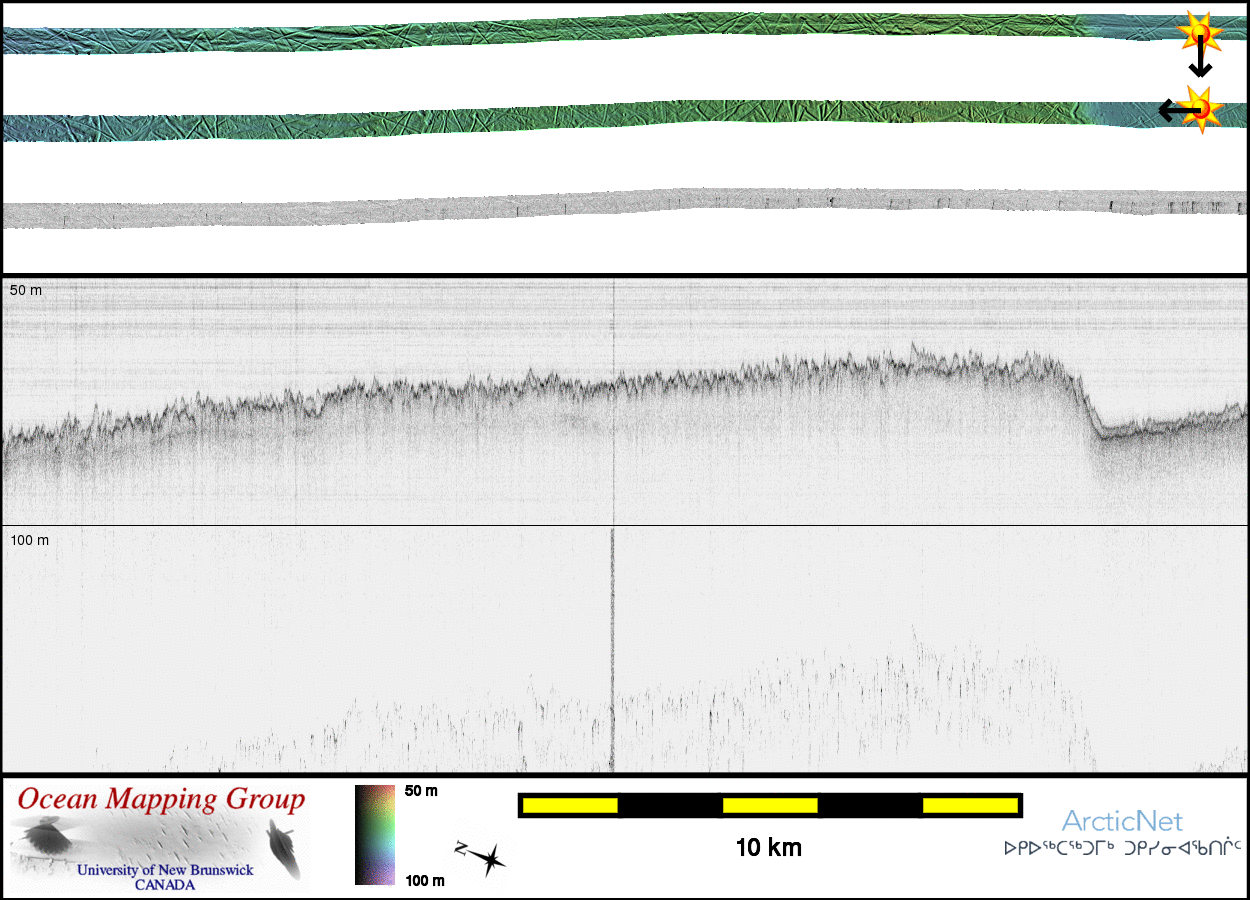Click the rightmost yellow scale bar segment

coord(969,805)
